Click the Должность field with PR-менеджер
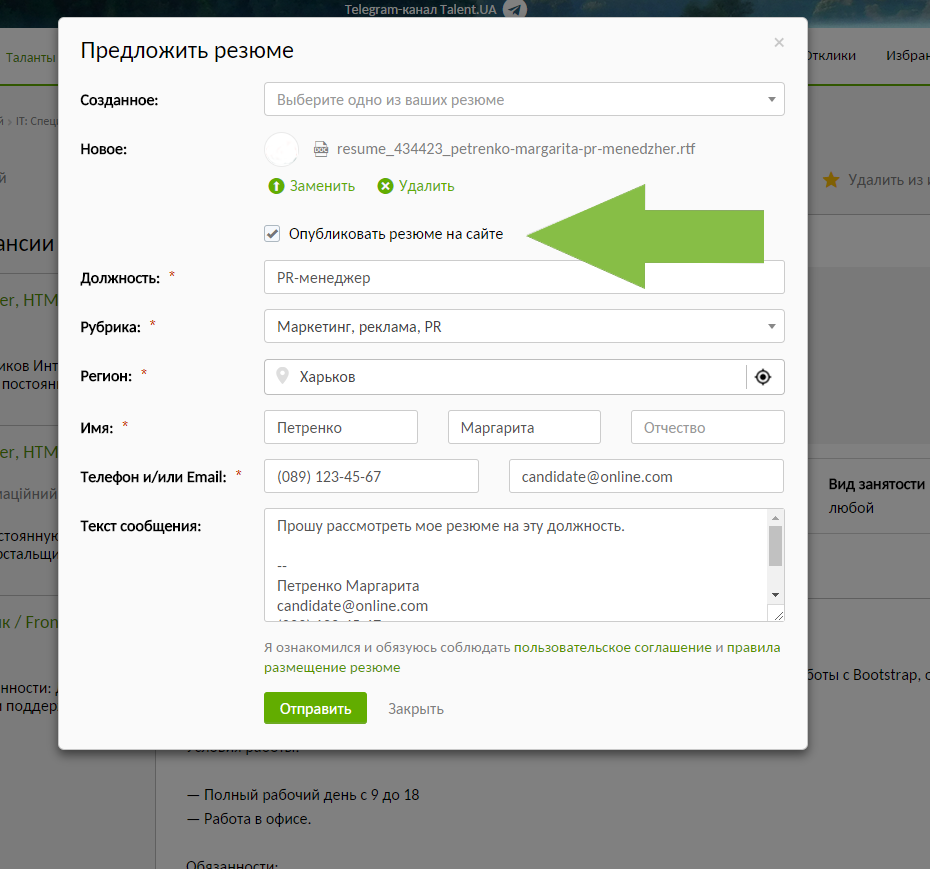 pos(524,277)
